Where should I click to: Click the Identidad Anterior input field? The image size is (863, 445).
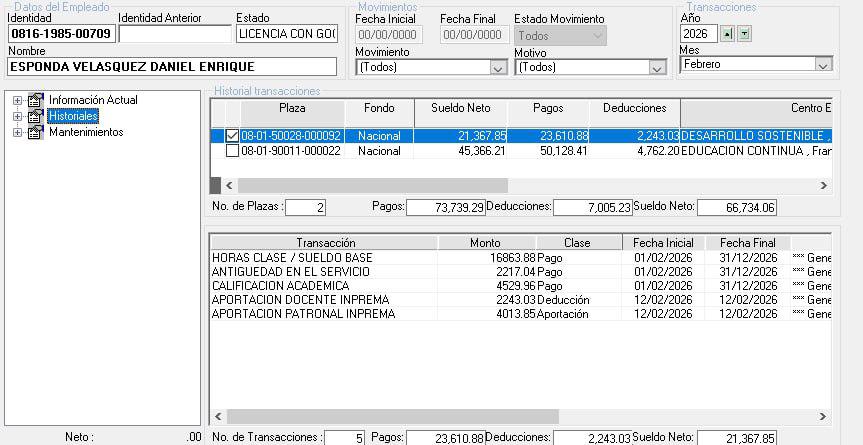[x=175, y=34]
